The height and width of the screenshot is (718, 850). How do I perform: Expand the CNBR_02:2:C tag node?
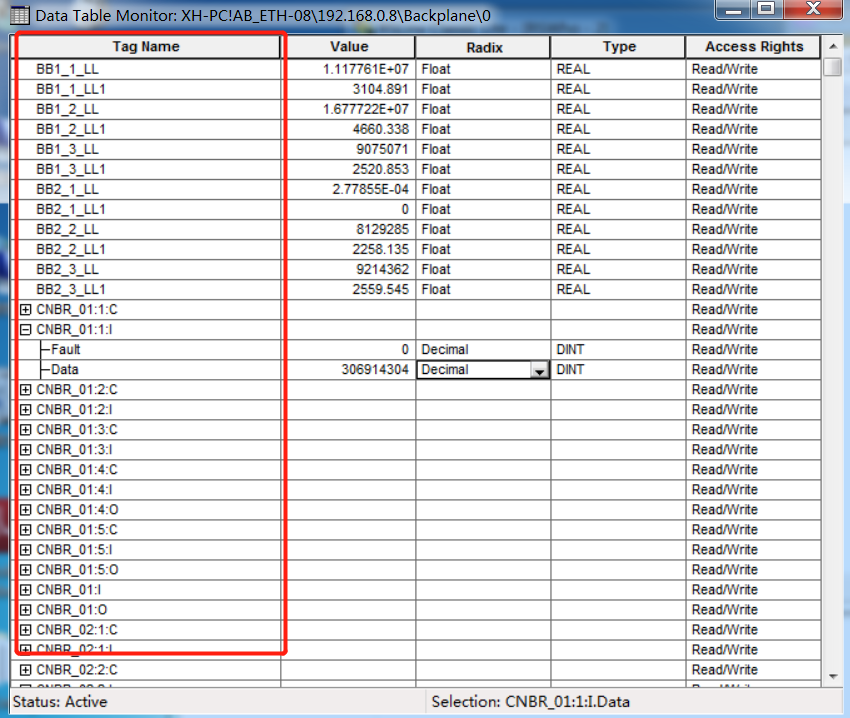click(26, 669)
